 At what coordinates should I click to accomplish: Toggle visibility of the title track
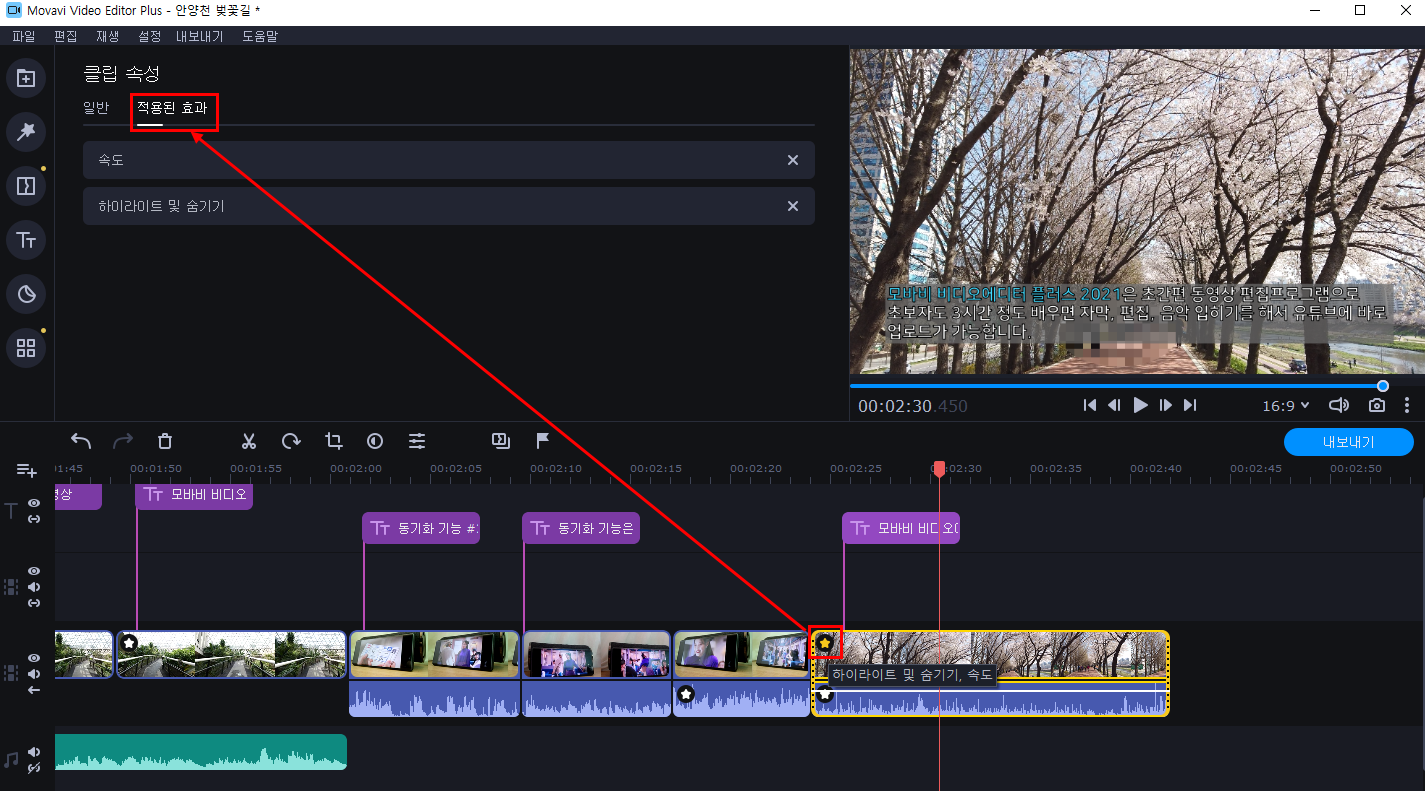[x=34, y=504]
